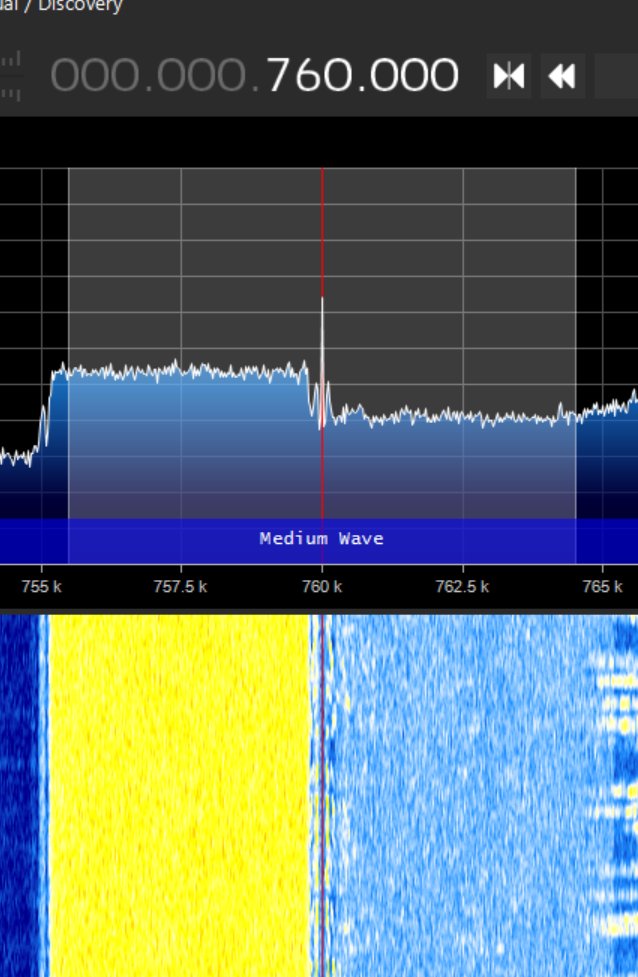Click the 760 k frequency axis label
The image size is (638, 977).
[322, 586]
